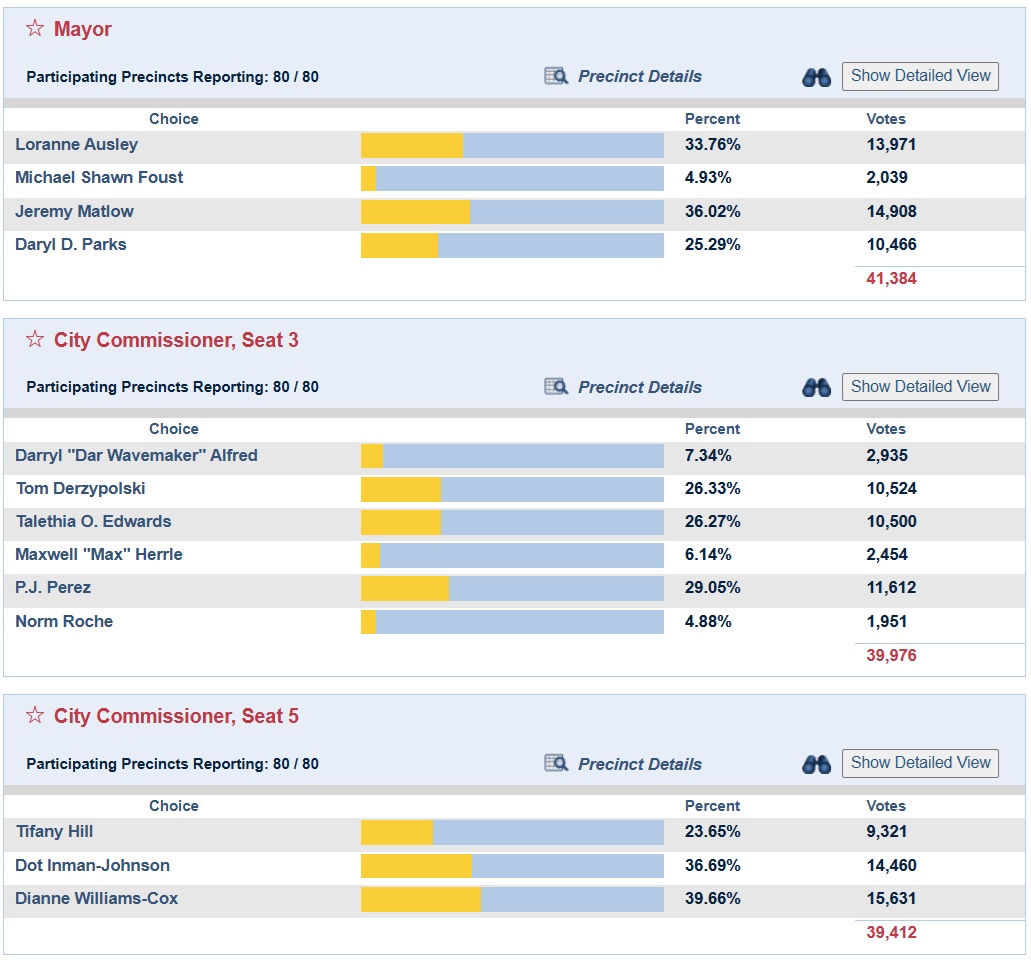Viewport: 1031px width, 960px height.
Task: Show Detailed View for Commissioner Seat 3
Action: 920,387
